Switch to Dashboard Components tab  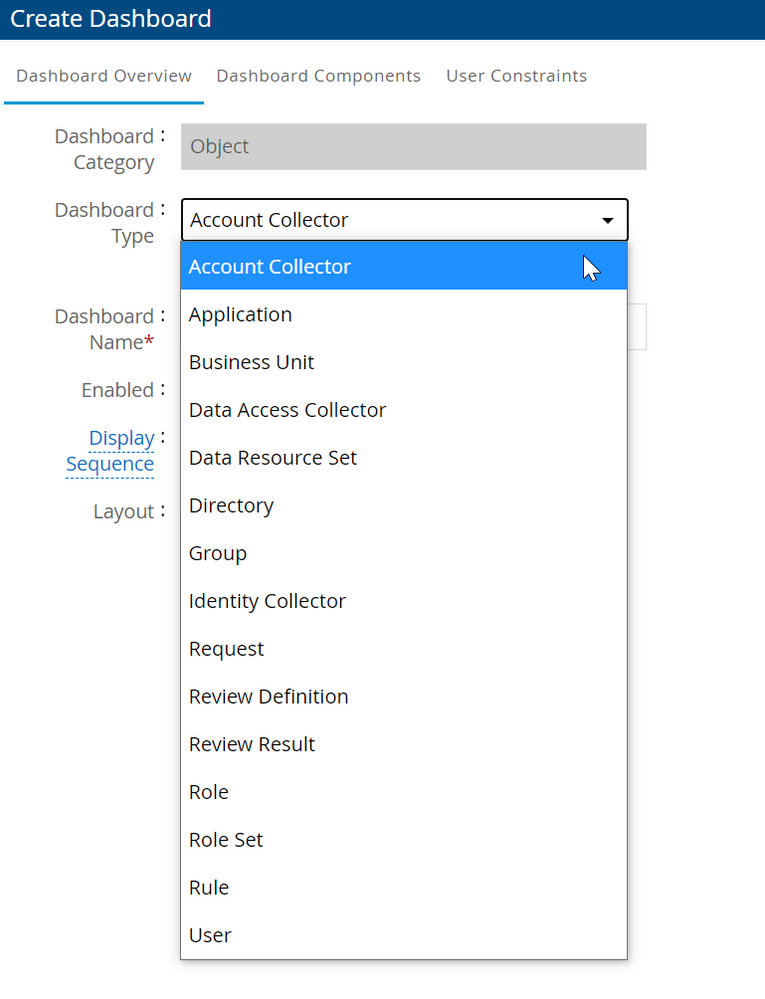click(x=318, y=76)
